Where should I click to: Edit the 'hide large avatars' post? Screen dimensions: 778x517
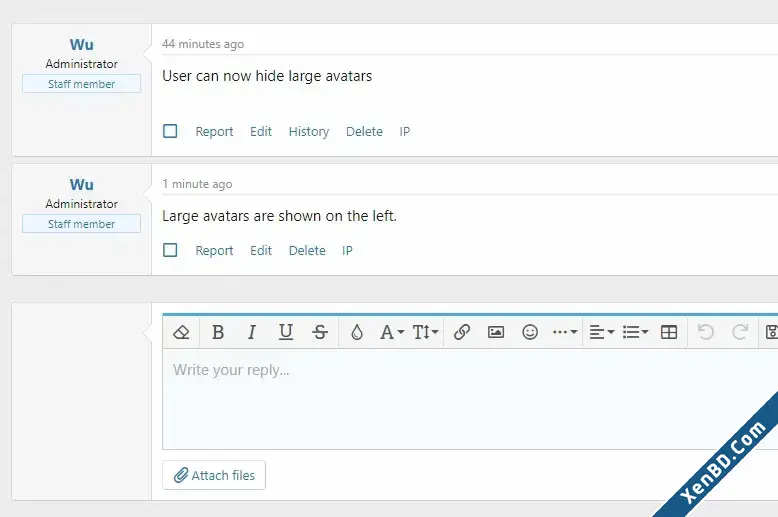(261, 131)
